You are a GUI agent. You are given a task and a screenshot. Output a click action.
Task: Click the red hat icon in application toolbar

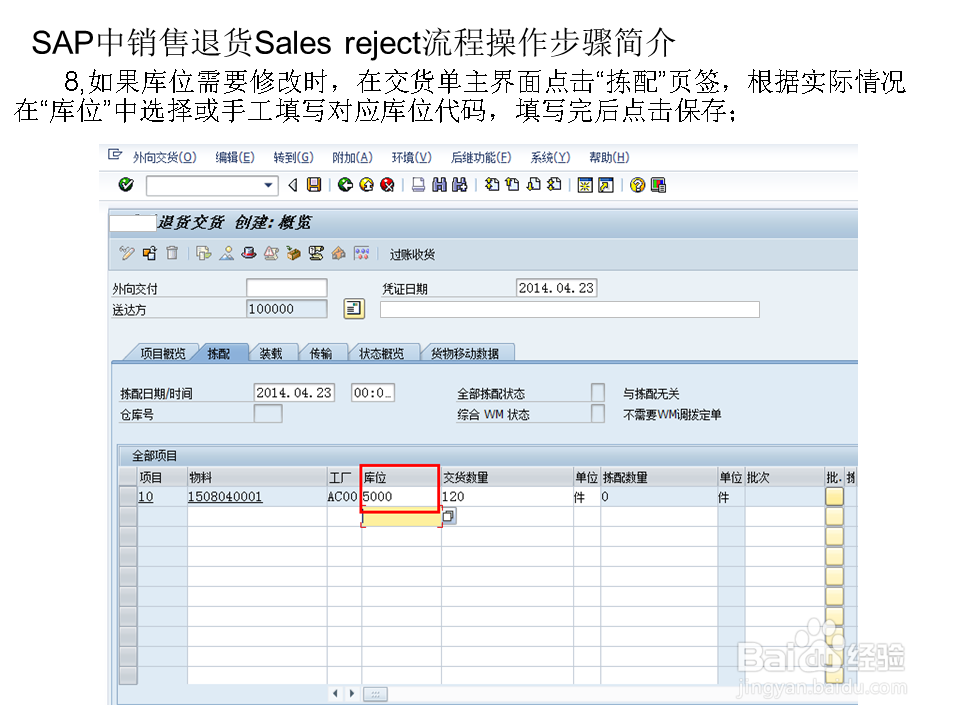coord(249,253)
